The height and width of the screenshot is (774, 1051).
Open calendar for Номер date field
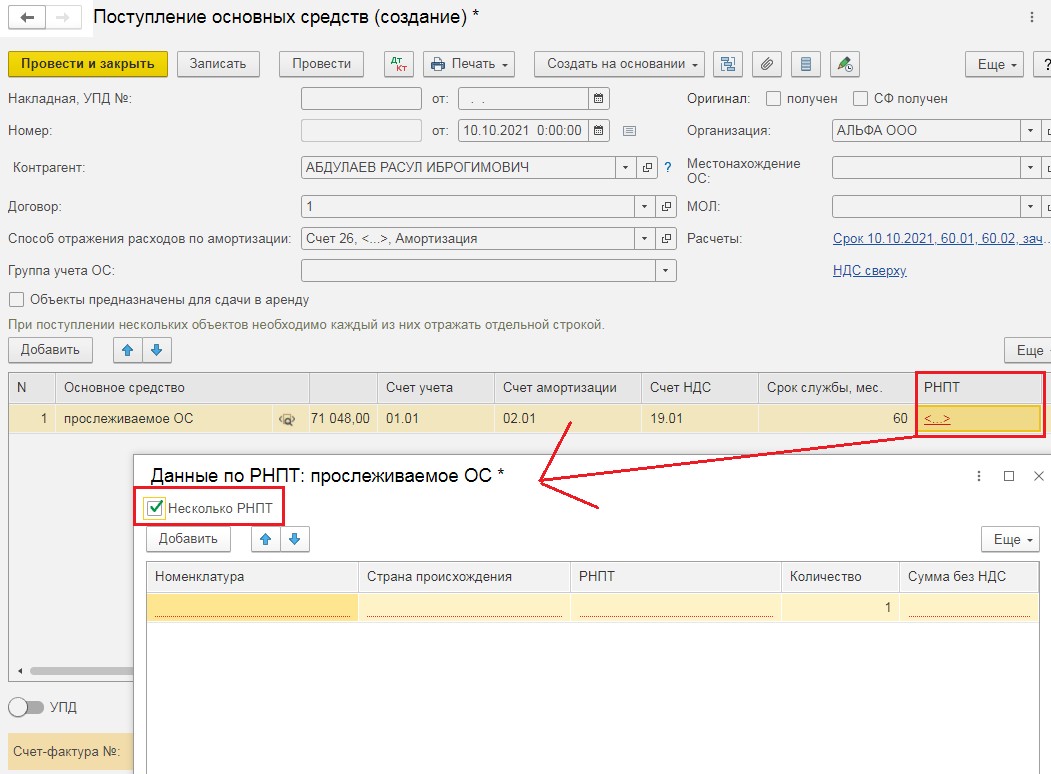click(x=599, y=131)
